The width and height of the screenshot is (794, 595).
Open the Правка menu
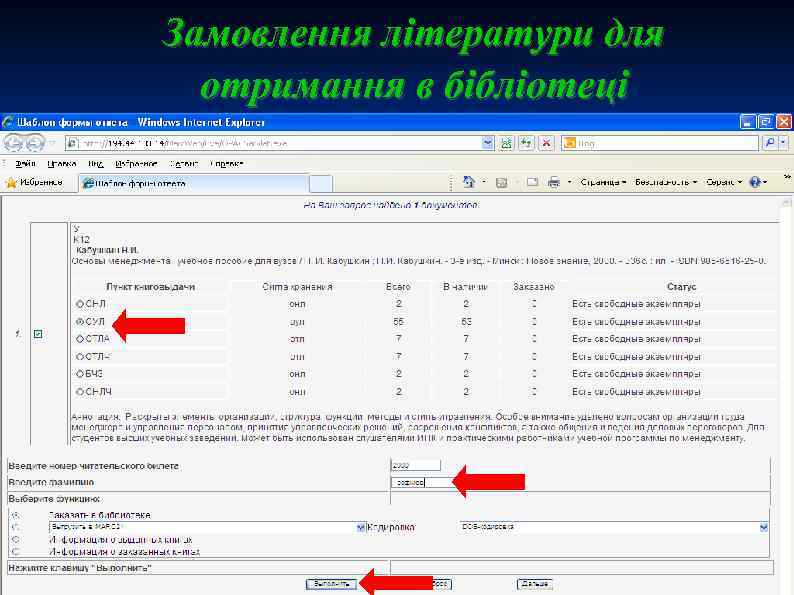click(61, 164)
